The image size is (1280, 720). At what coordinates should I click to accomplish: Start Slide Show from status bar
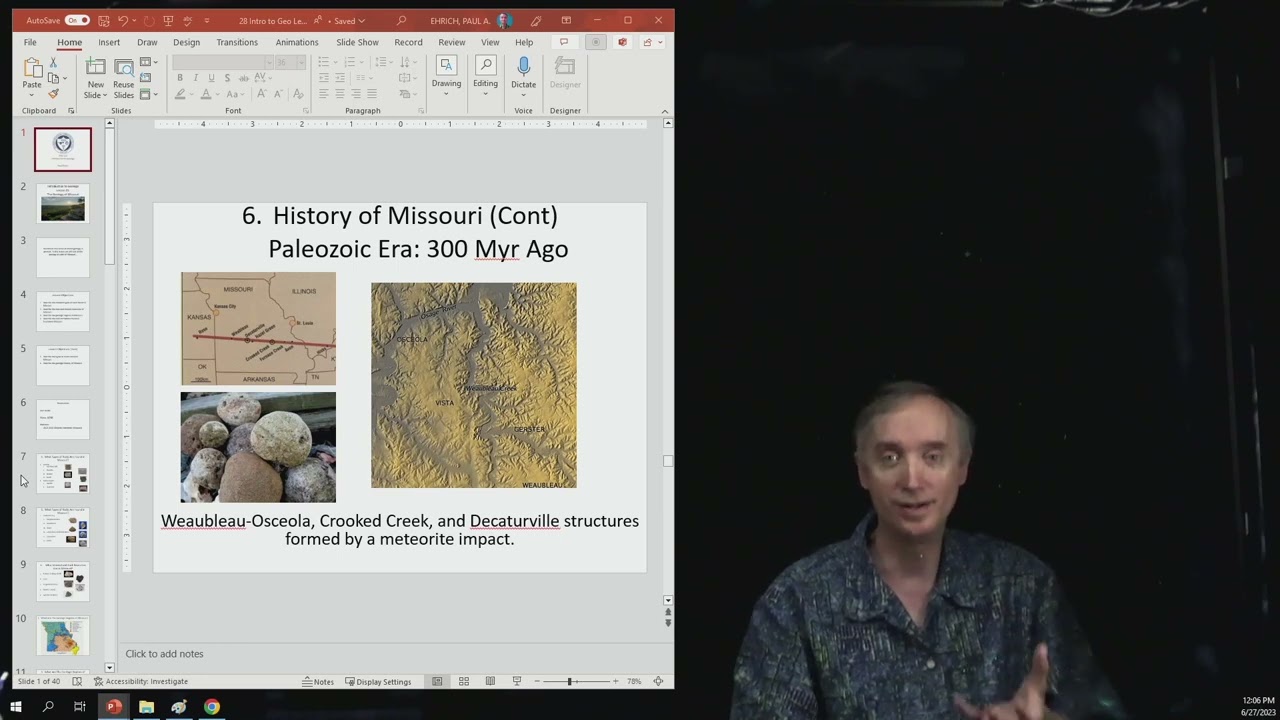(516, 681)
